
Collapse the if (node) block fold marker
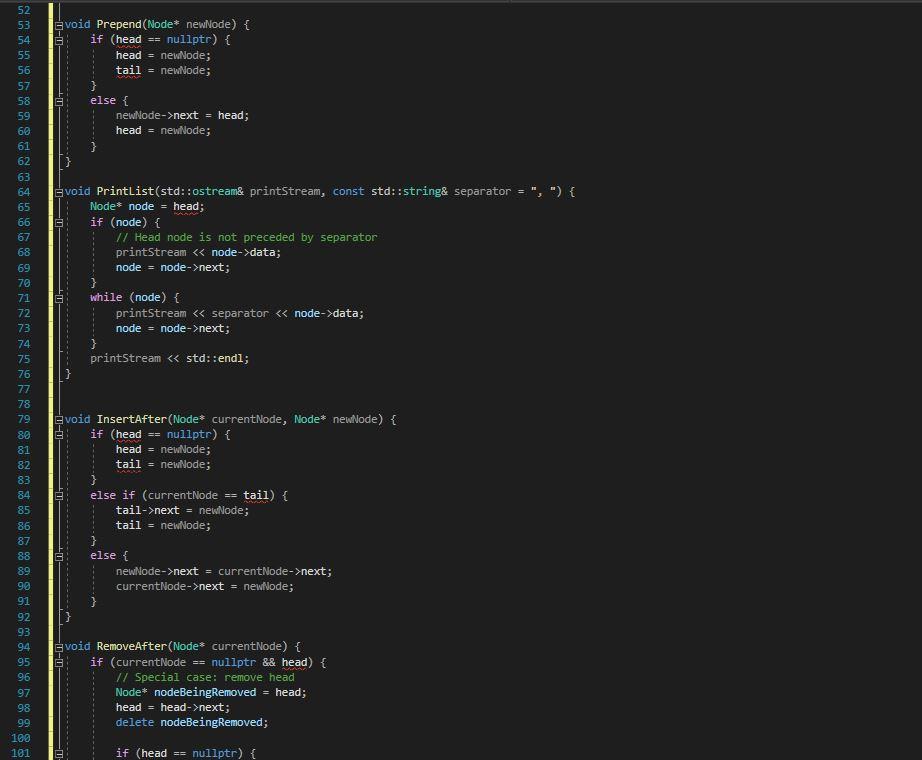click(x=59, y=223)
